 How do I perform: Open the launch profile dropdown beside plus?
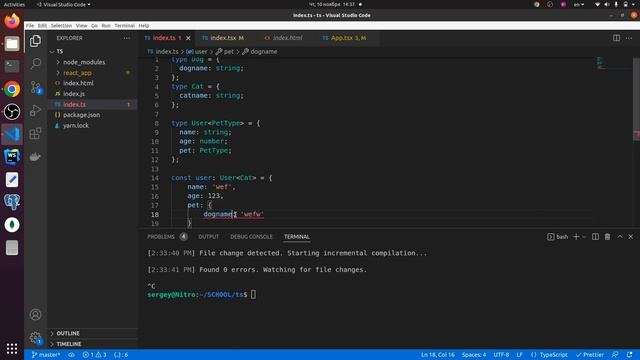point(584,237)
